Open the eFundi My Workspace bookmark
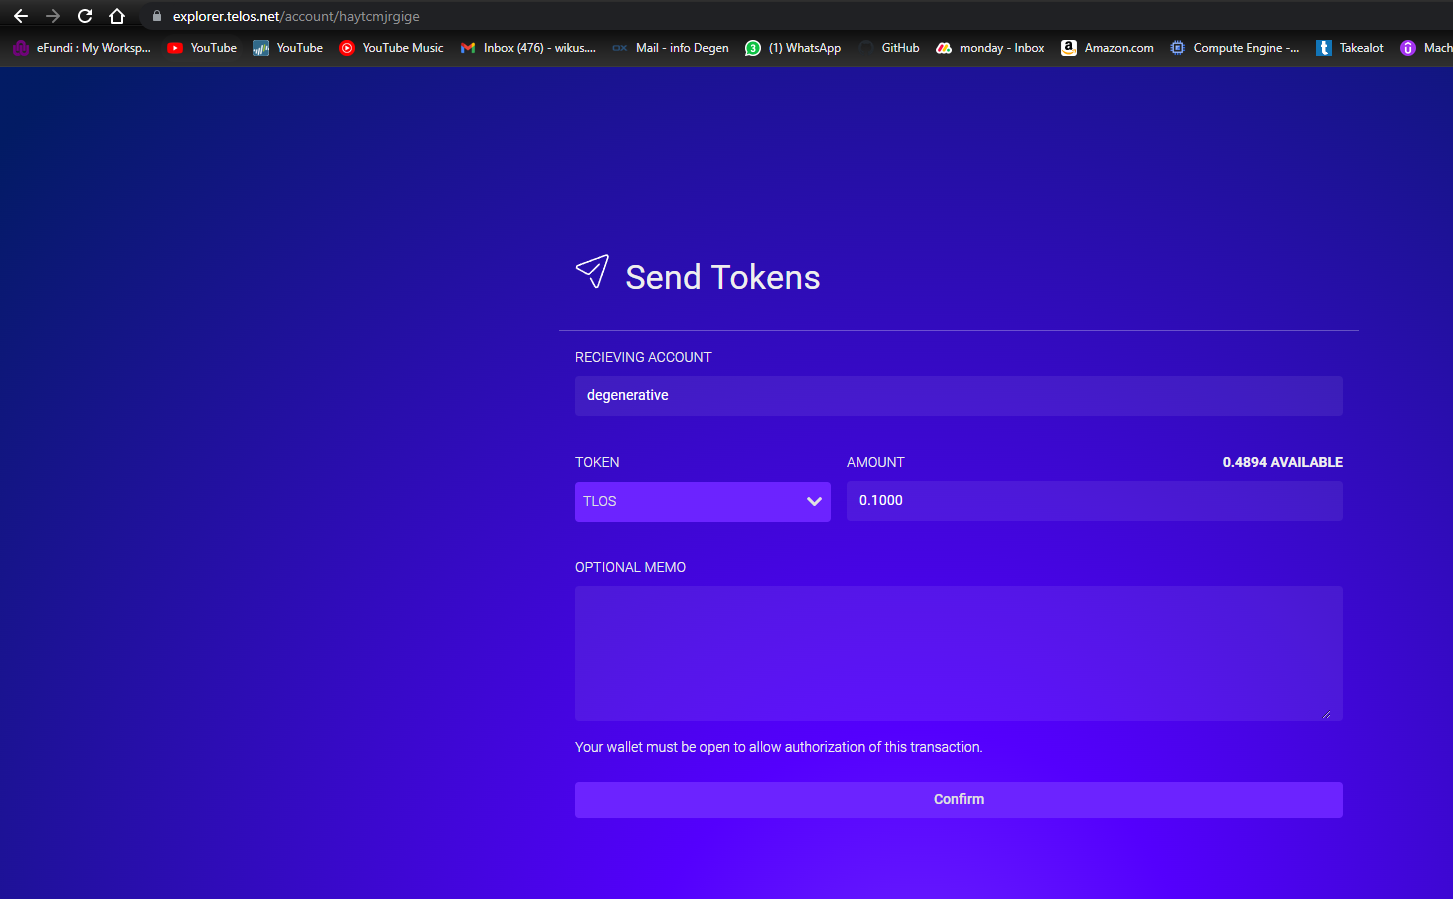This screenshot has width=1453, height=899. (82, 47)
